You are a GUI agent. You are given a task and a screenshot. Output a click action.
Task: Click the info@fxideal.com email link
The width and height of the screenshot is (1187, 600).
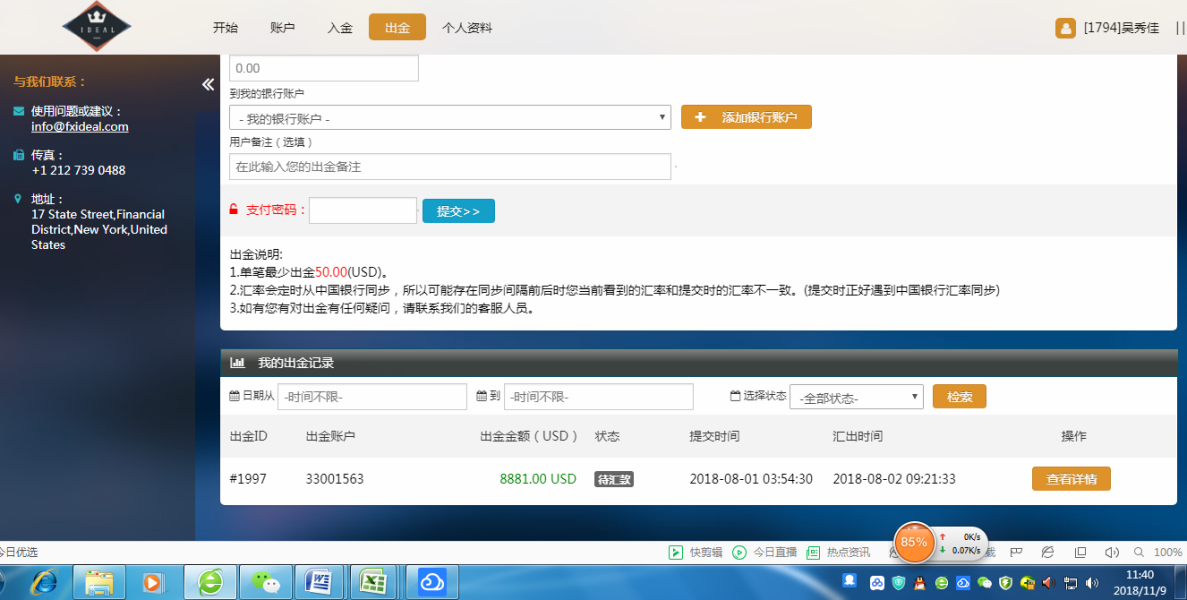80,127
